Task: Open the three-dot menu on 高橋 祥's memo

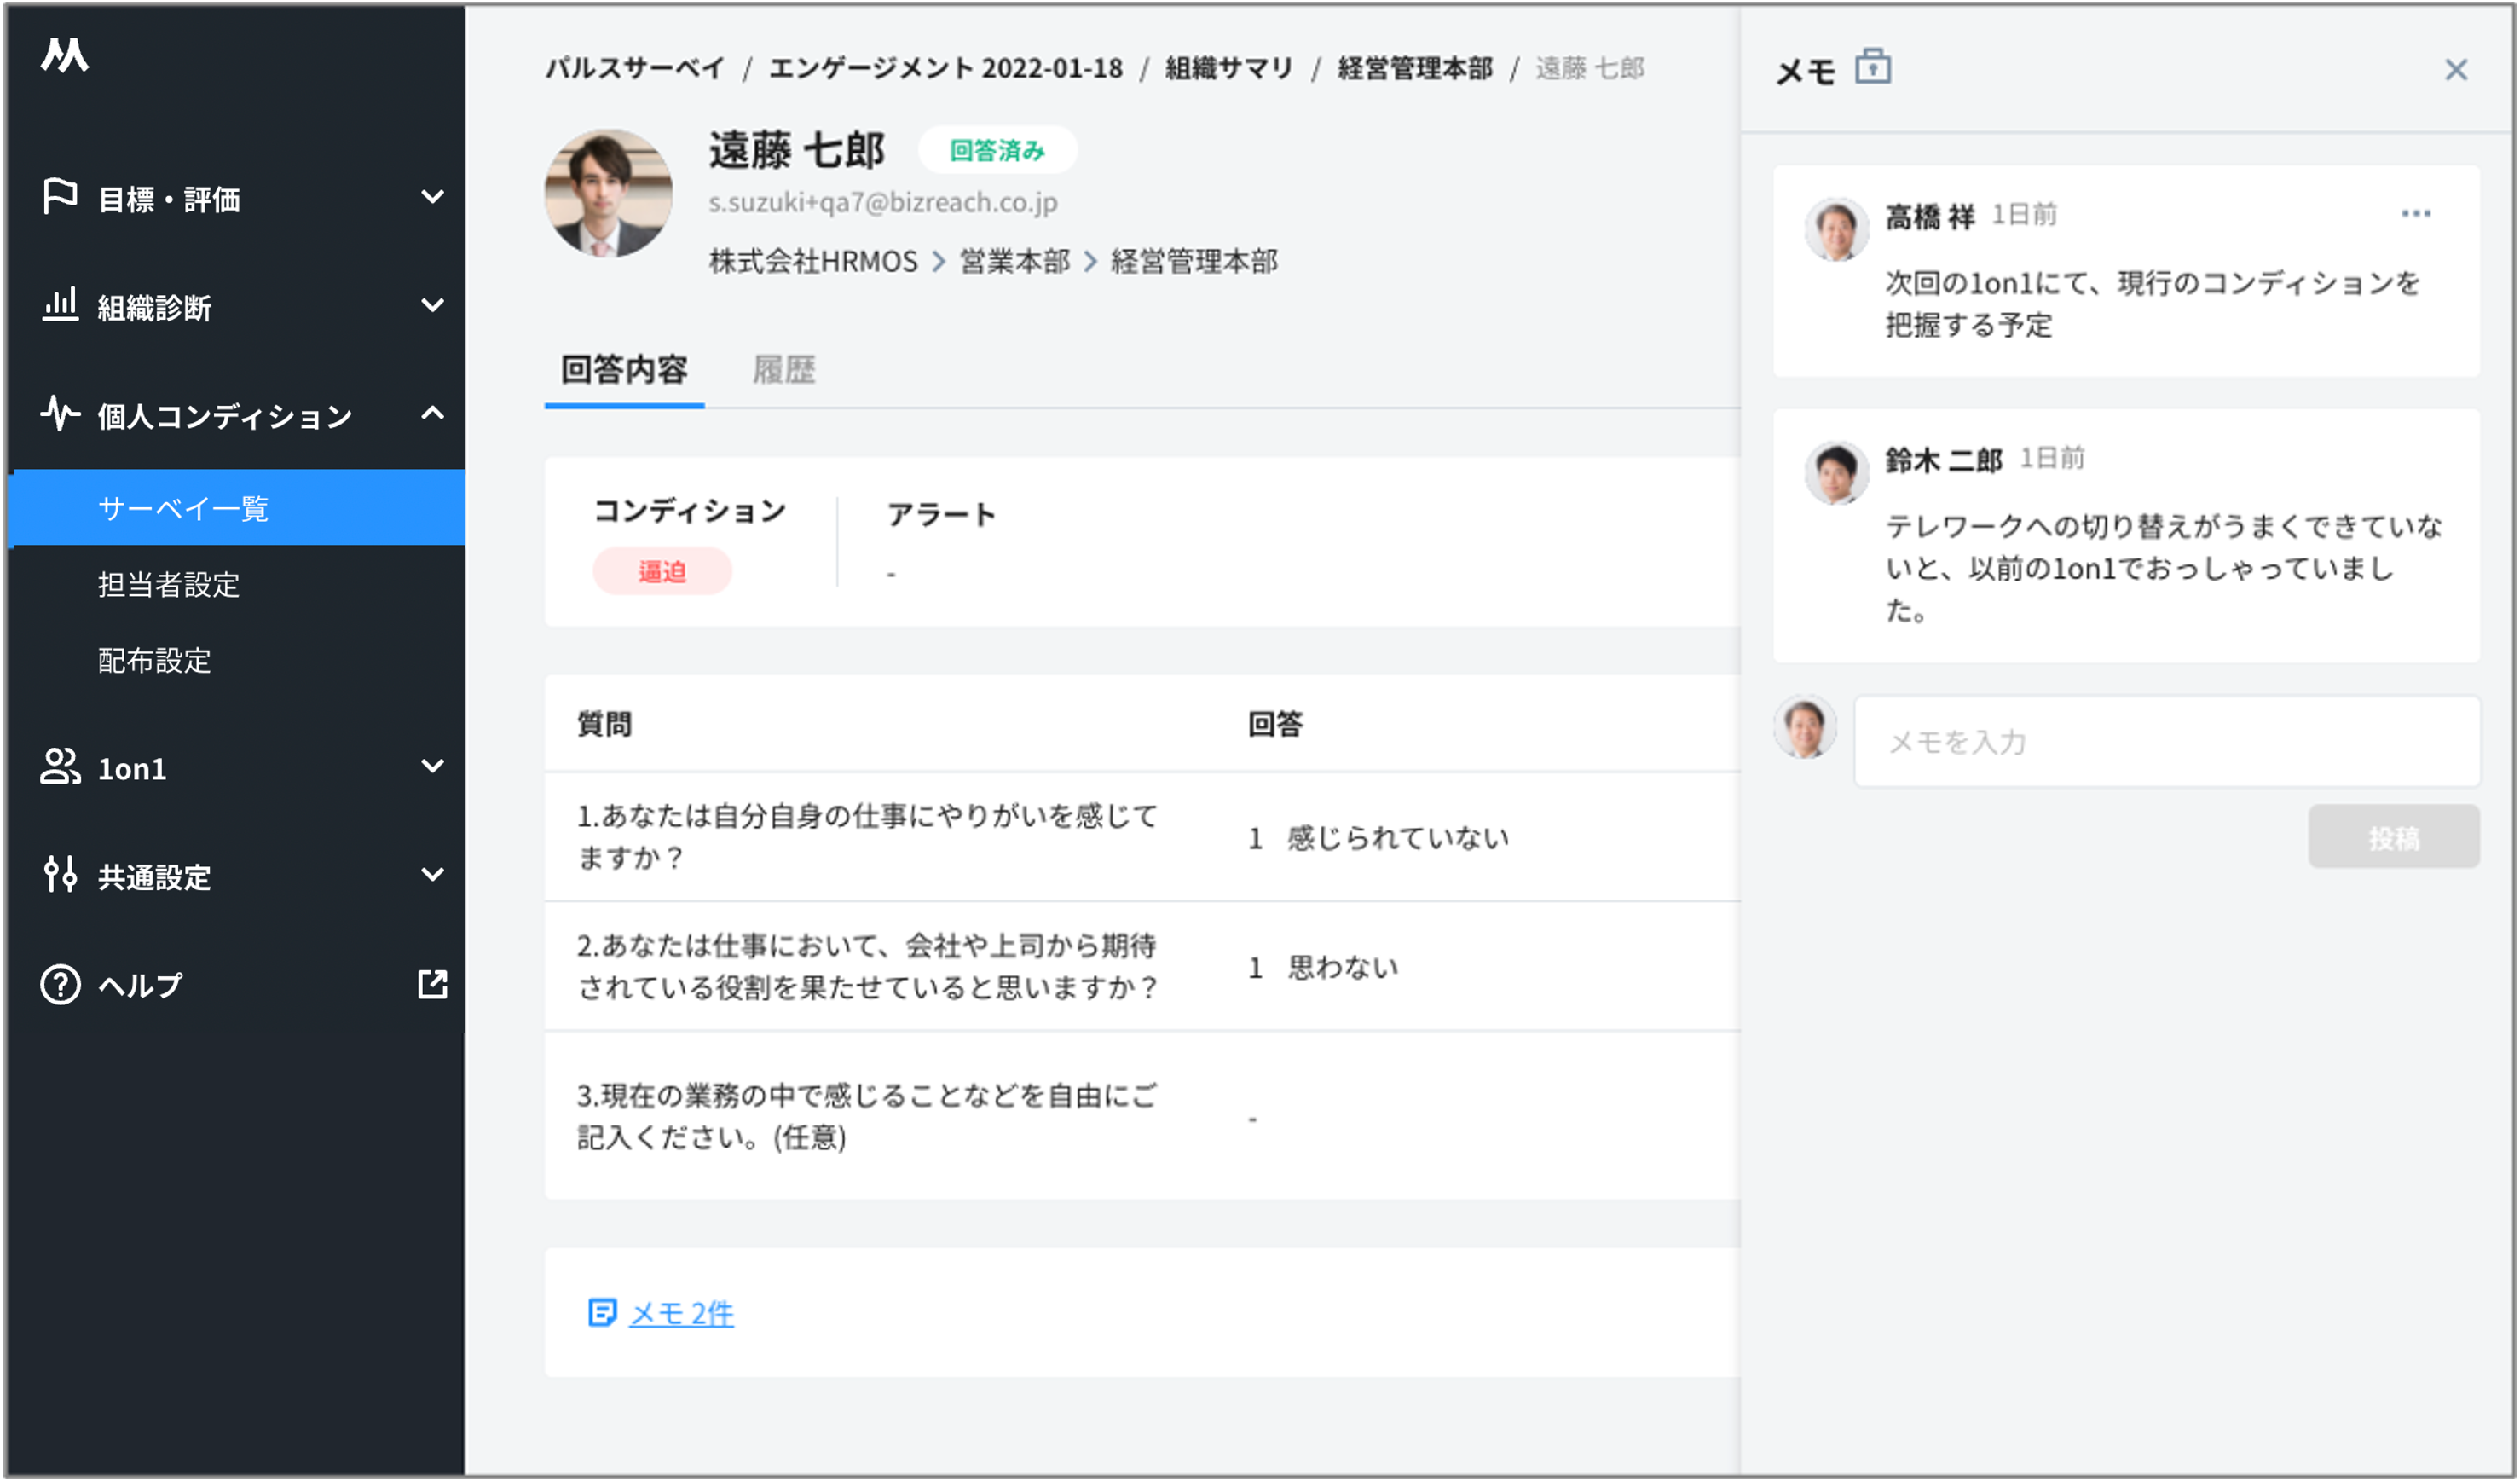Action: pyautogui.click(x=2415, y=213)
